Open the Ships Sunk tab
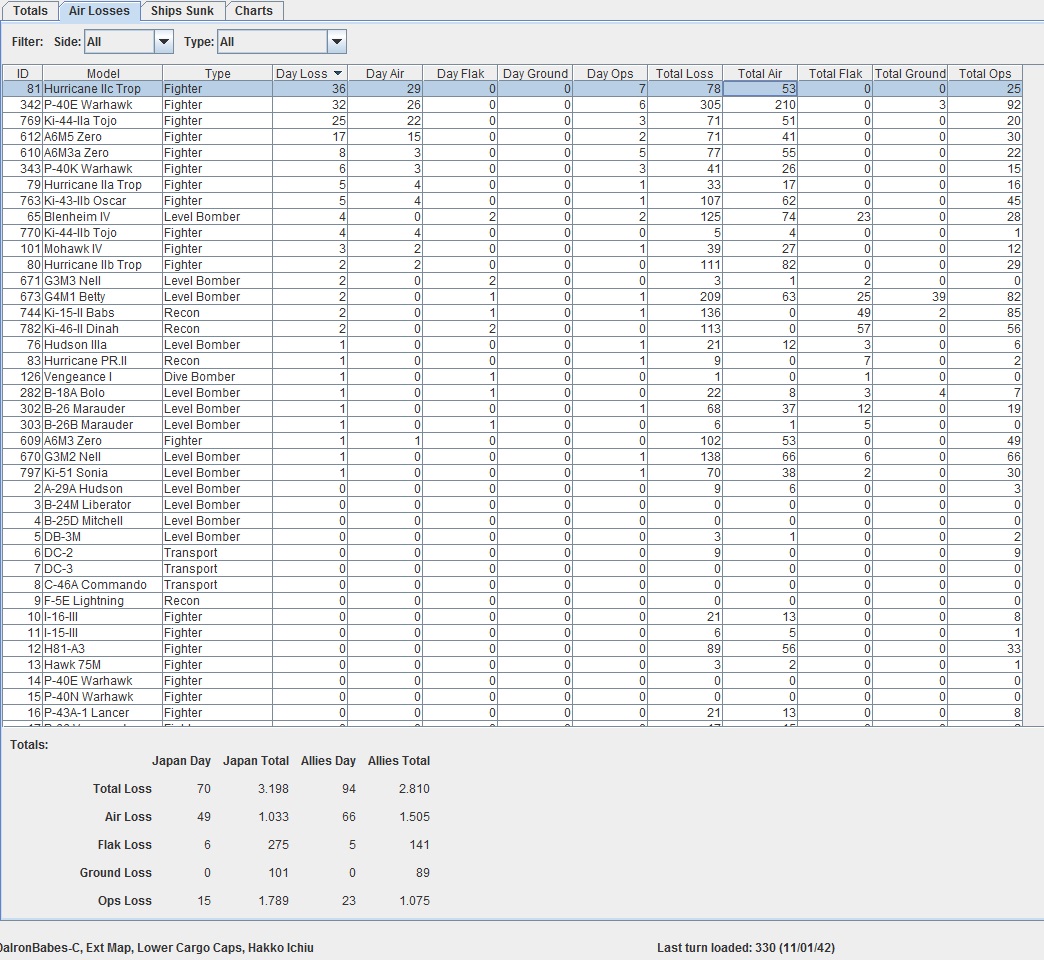Image resolution: width=1044 pixels, height=960 pixels. (x=182, y=11)
